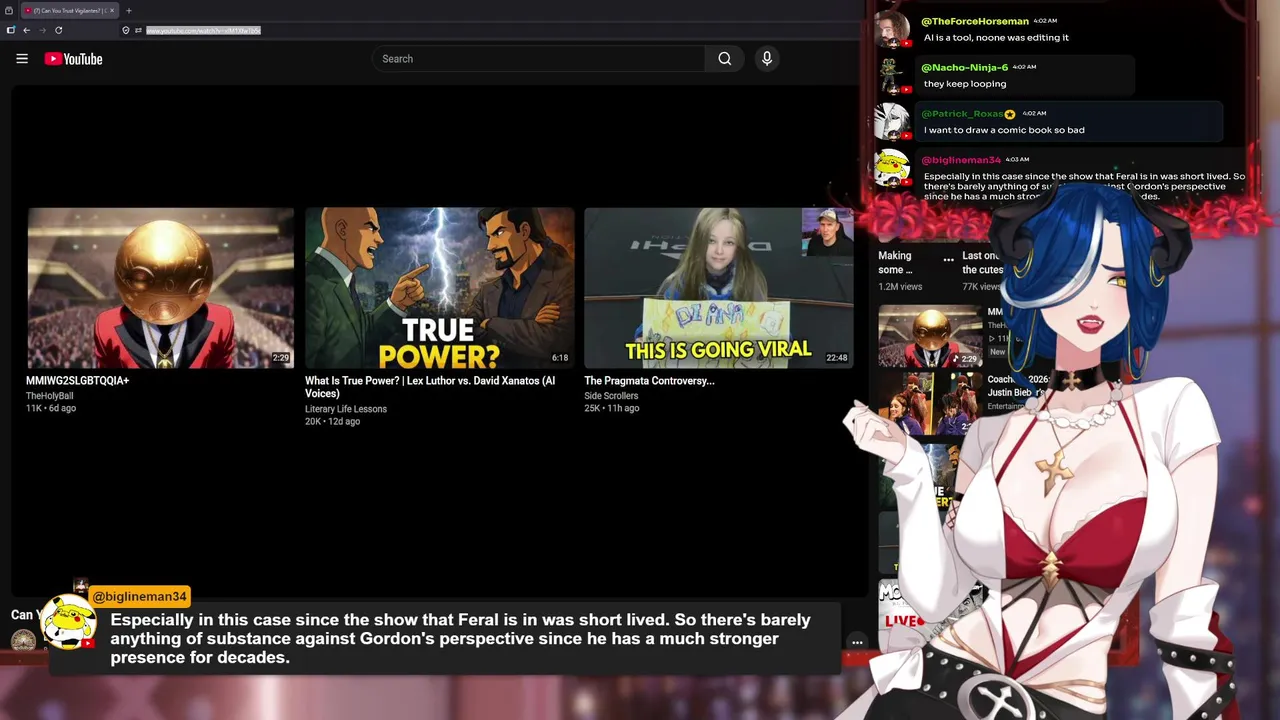The width and height of the screenshot is (1280, 720).
Task: Click the Pikachu avatar on bottom comment overlay
Action: click(69, 622)
